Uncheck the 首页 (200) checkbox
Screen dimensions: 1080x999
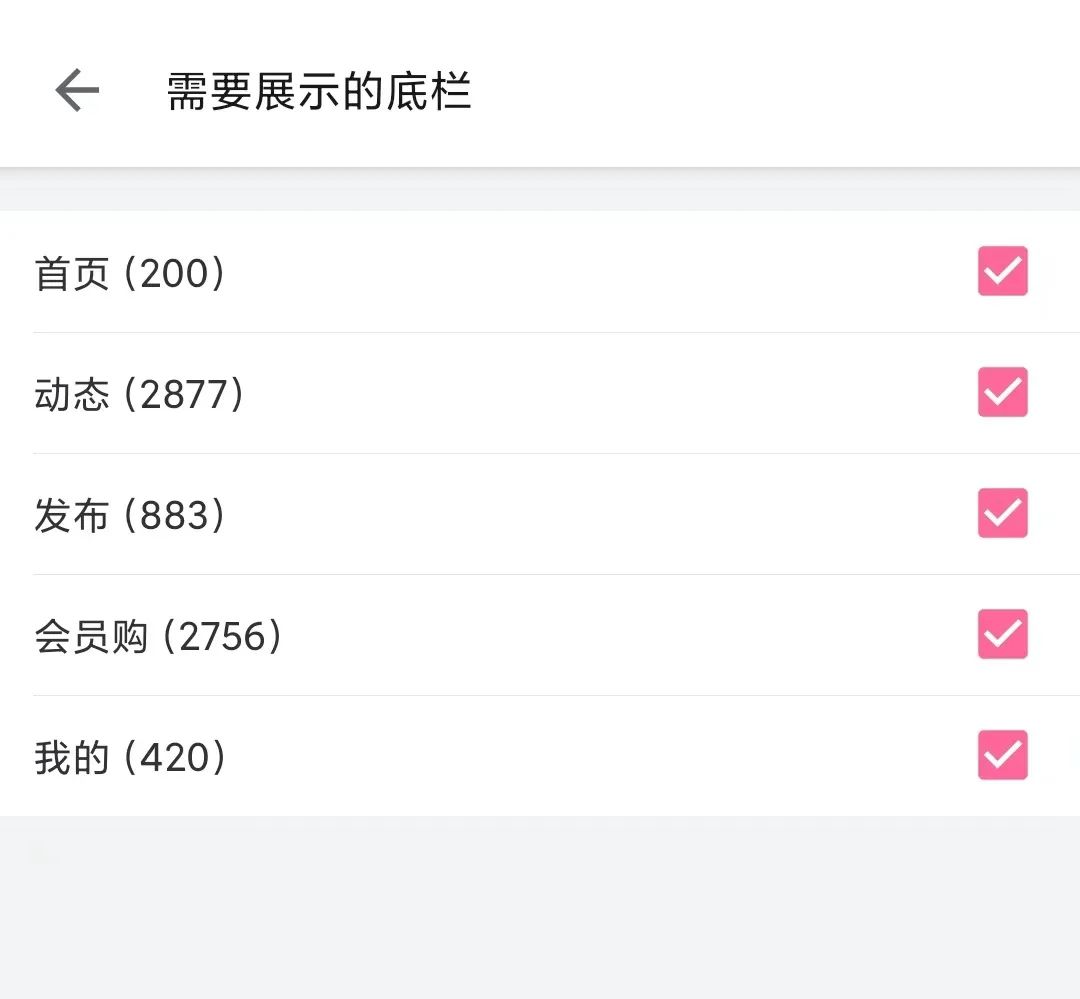pyautogui.click(x=1002, y=271)
